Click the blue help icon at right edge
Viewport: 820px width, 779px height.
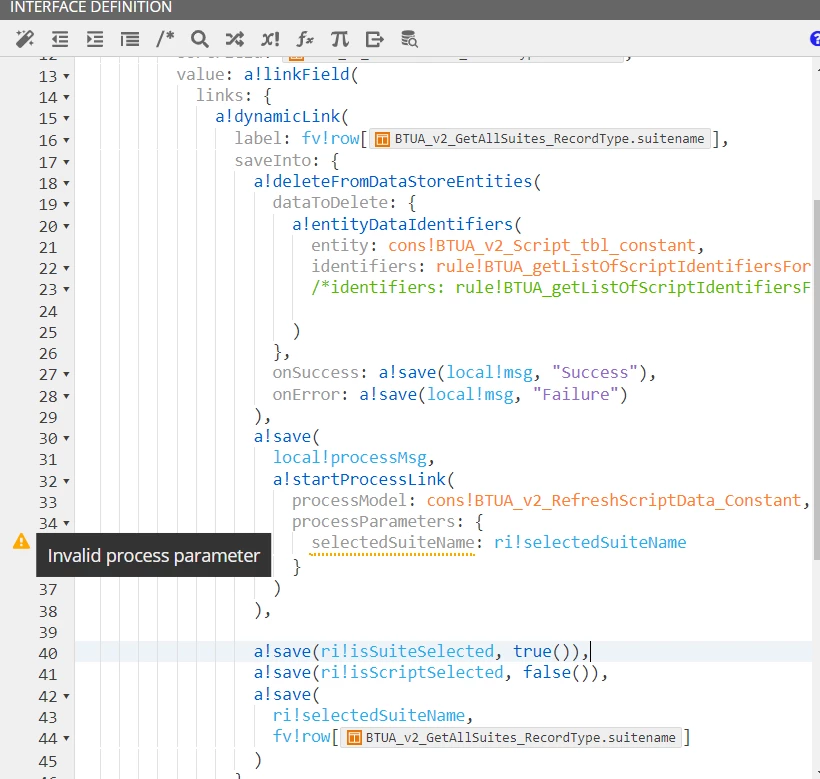815,39
